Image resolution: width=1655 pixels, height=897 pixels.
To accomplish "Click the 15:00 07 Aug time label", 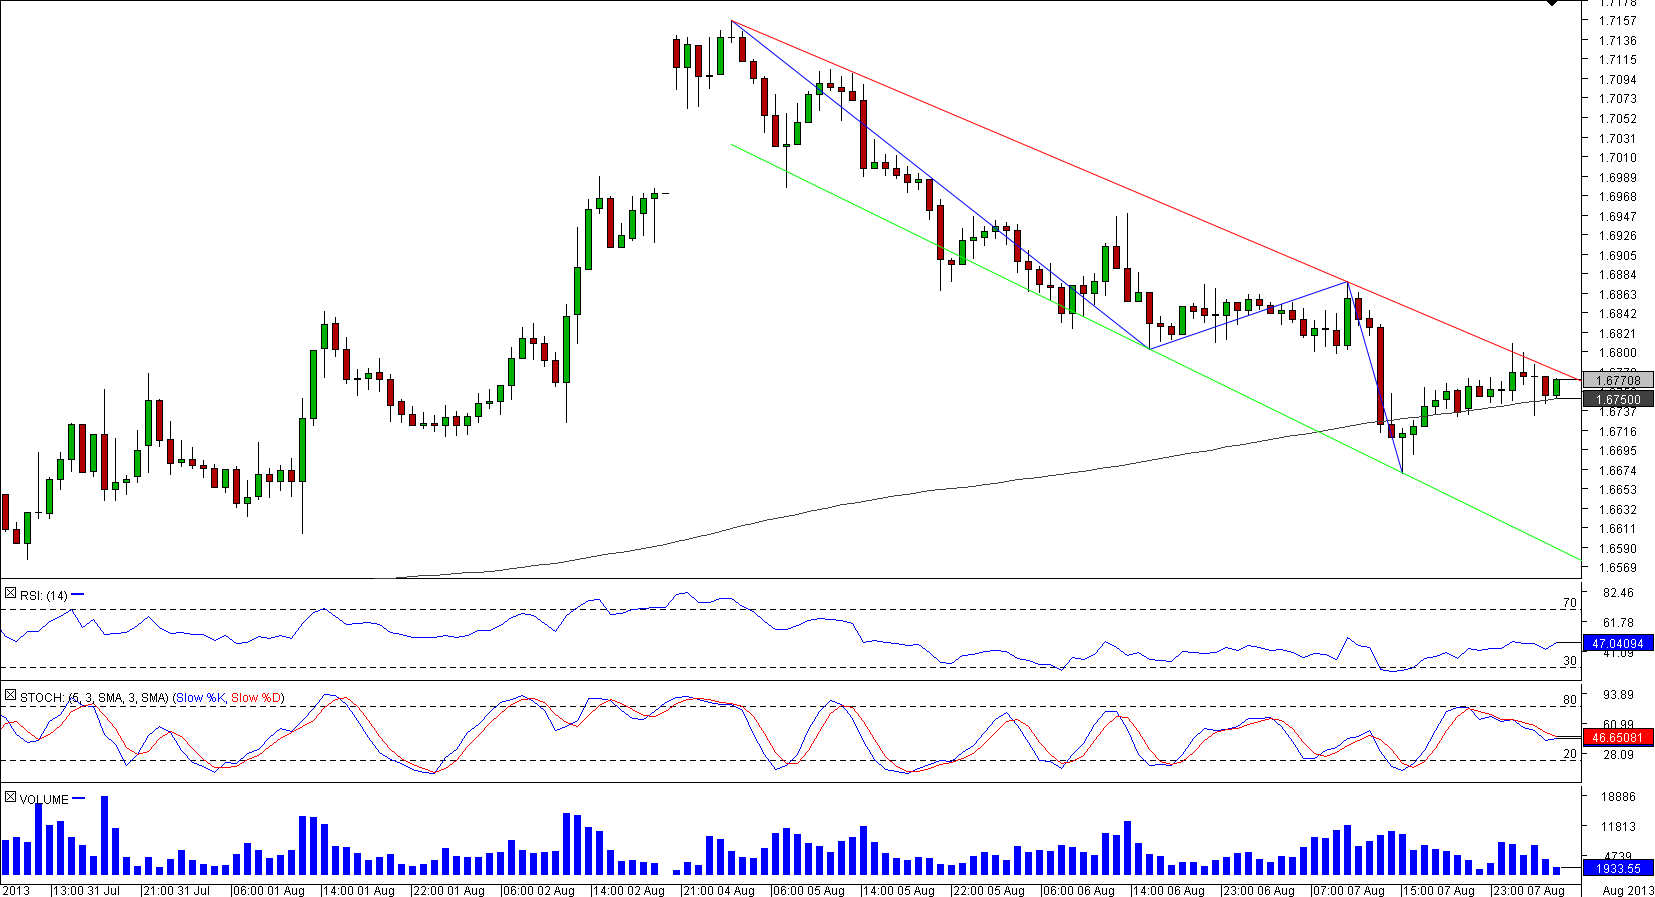I will pyautogui.click(x=1439, y=890).
